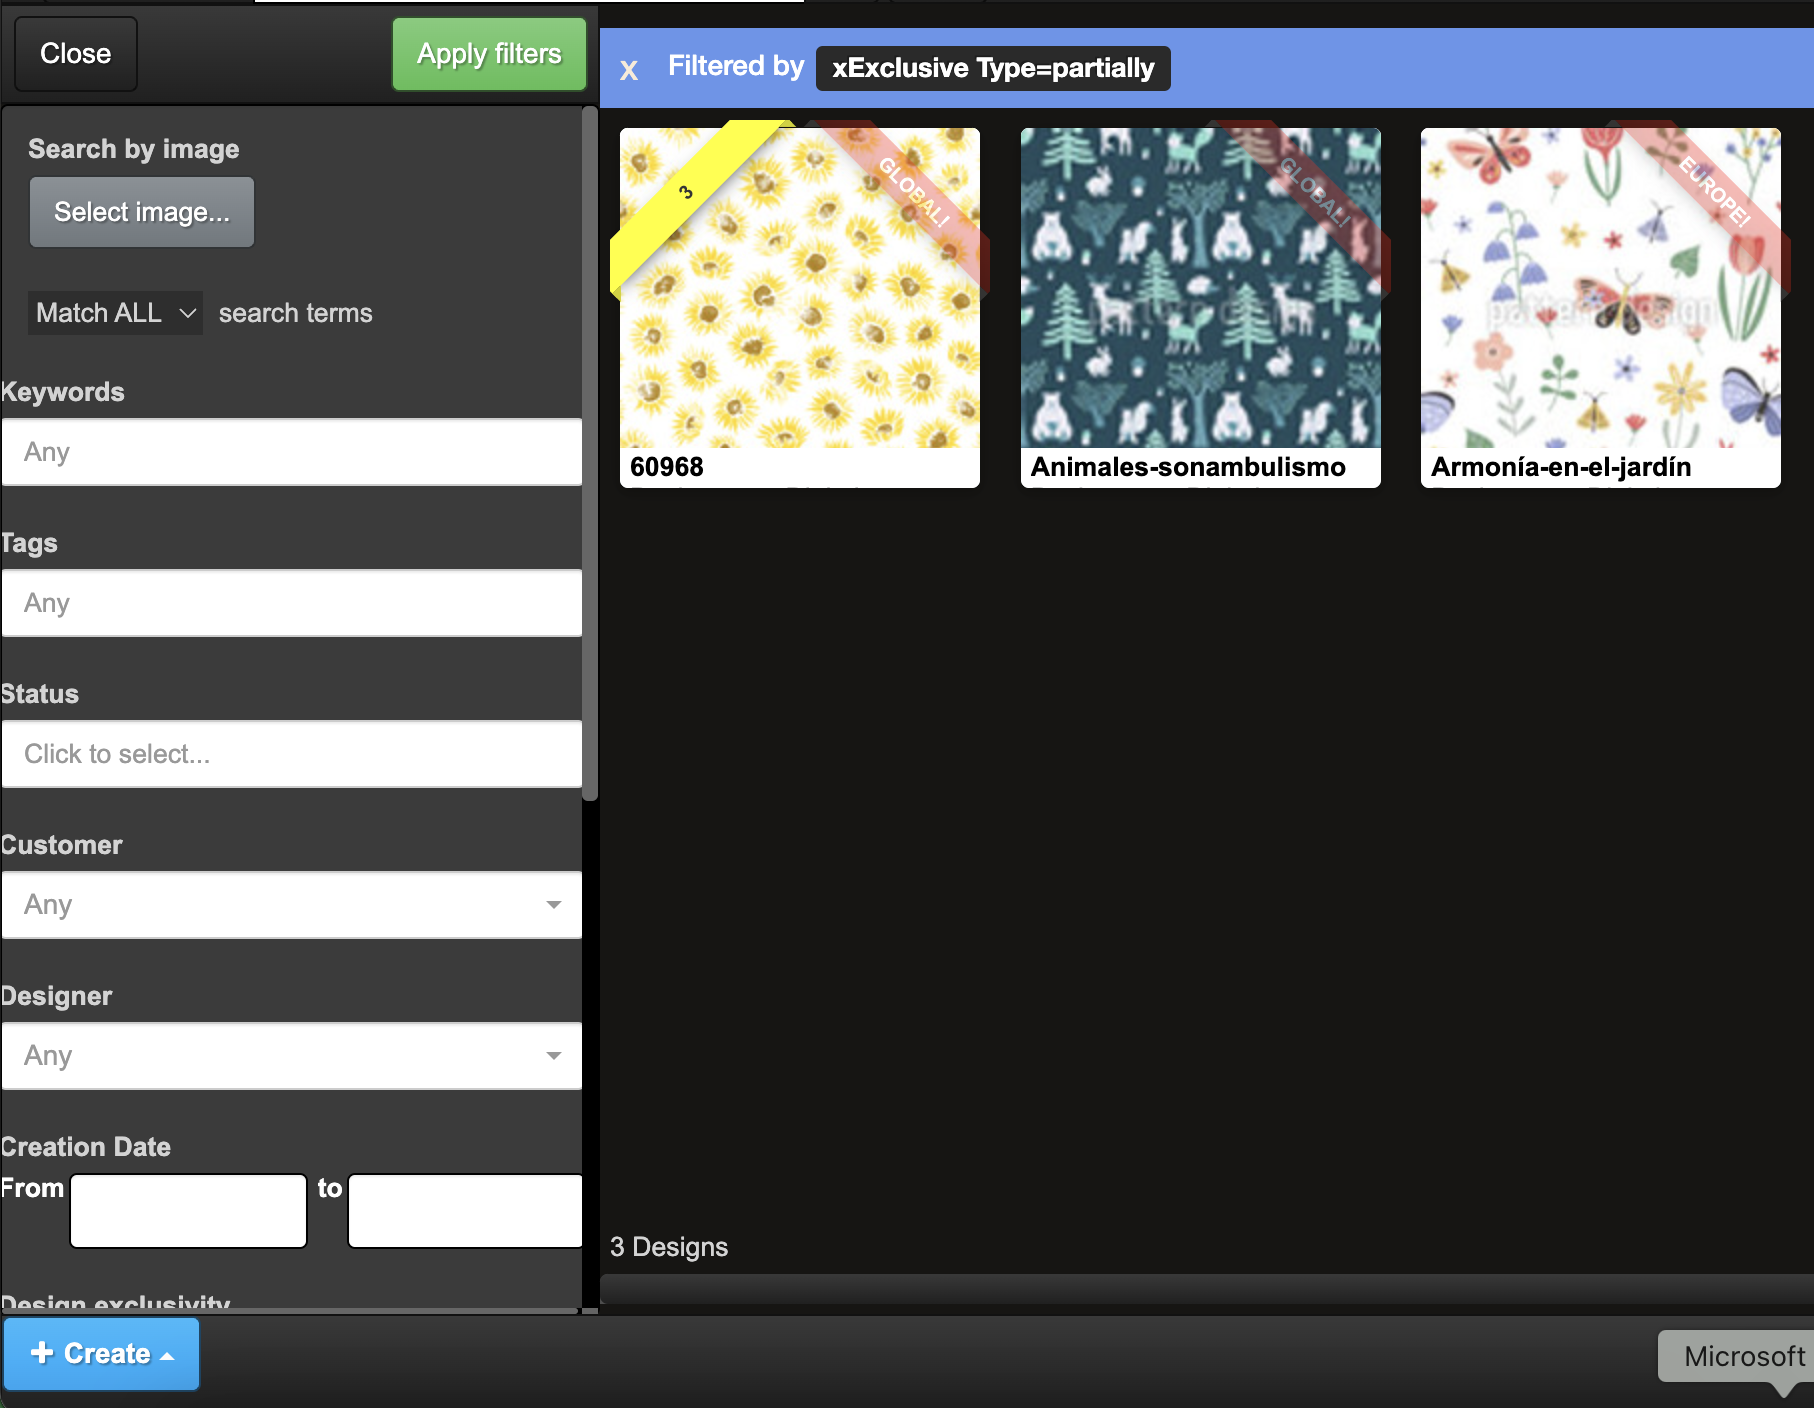
Task: Close the filter panel with Close button
Action: pos(75,54)
